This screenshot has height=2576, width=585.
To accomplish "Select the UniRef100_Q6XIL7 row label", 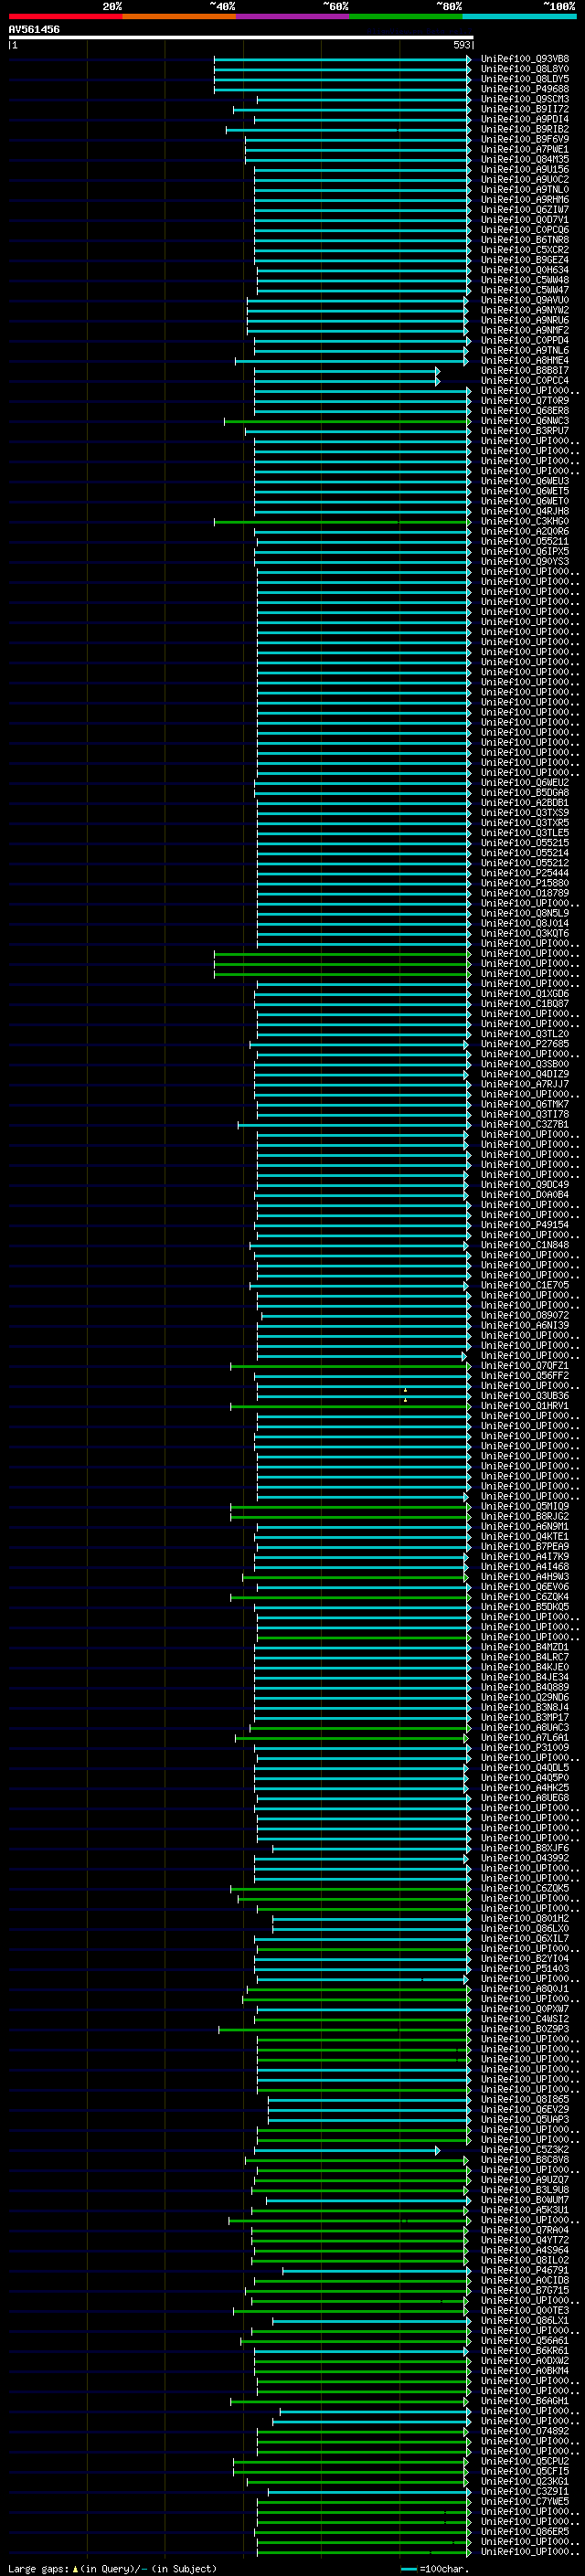I will coord(525,1938).
